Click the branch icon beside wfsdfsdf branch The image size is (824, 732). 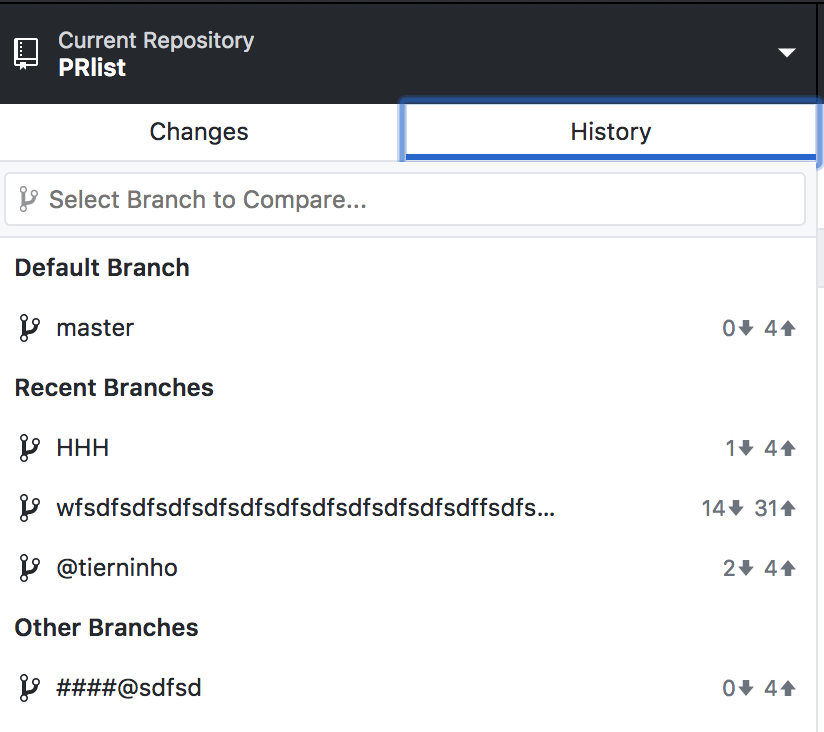(x=29, y=508)
